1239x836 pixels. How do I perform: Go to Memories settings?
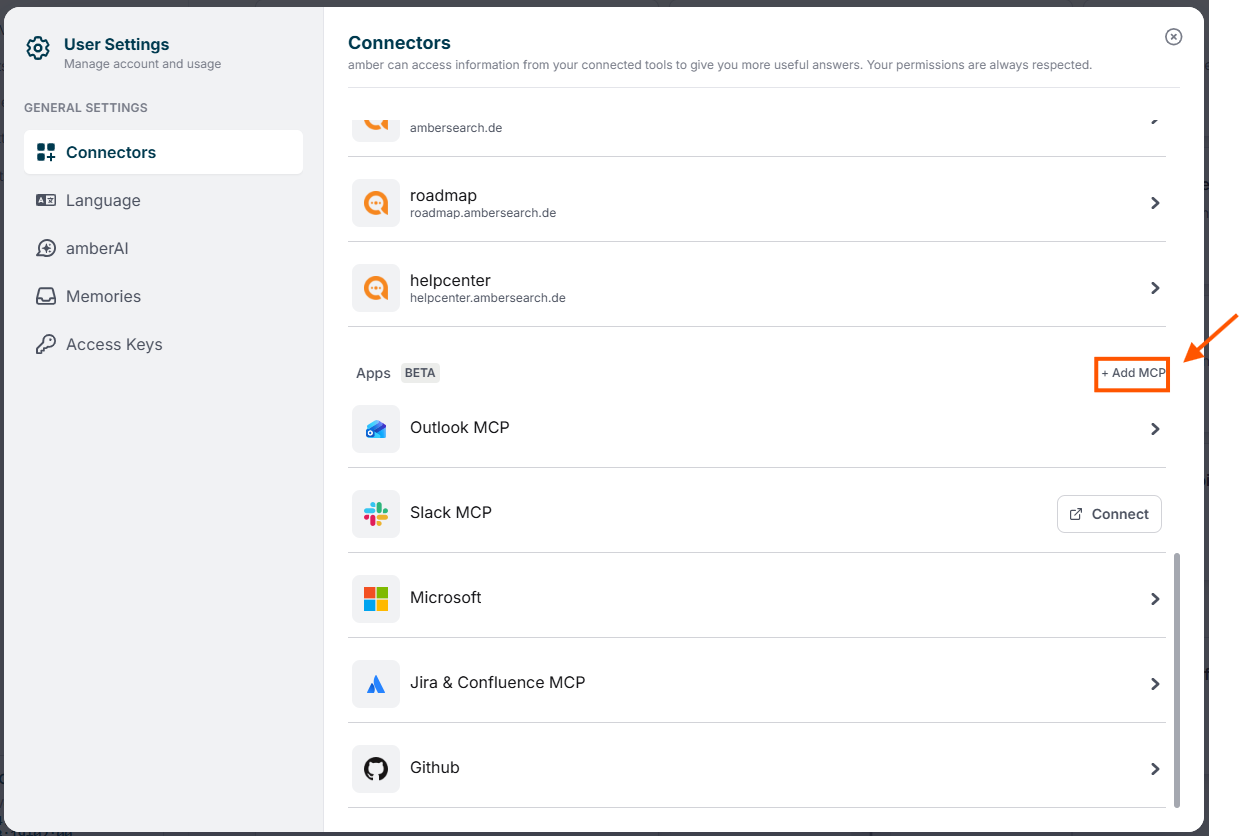163,296
